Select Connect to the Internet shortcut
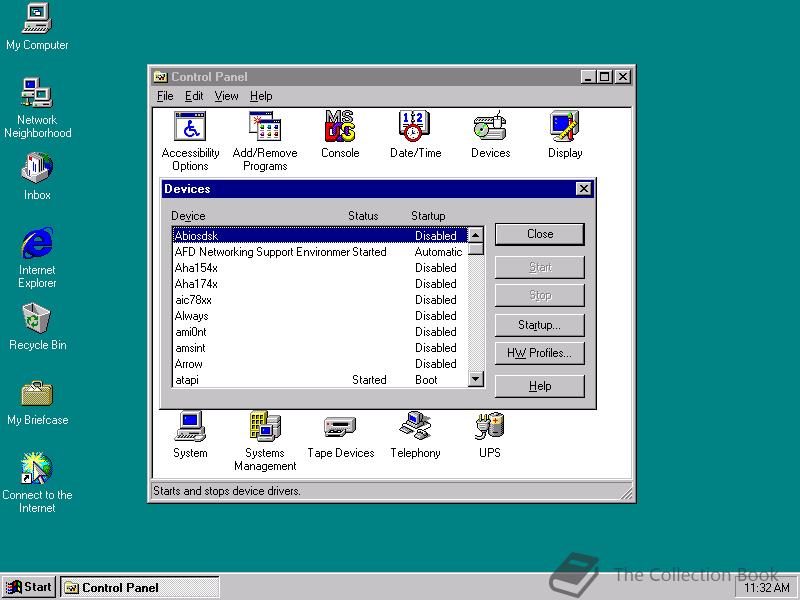800x600 pixels. pyautogui.click(x=37, y=483)
